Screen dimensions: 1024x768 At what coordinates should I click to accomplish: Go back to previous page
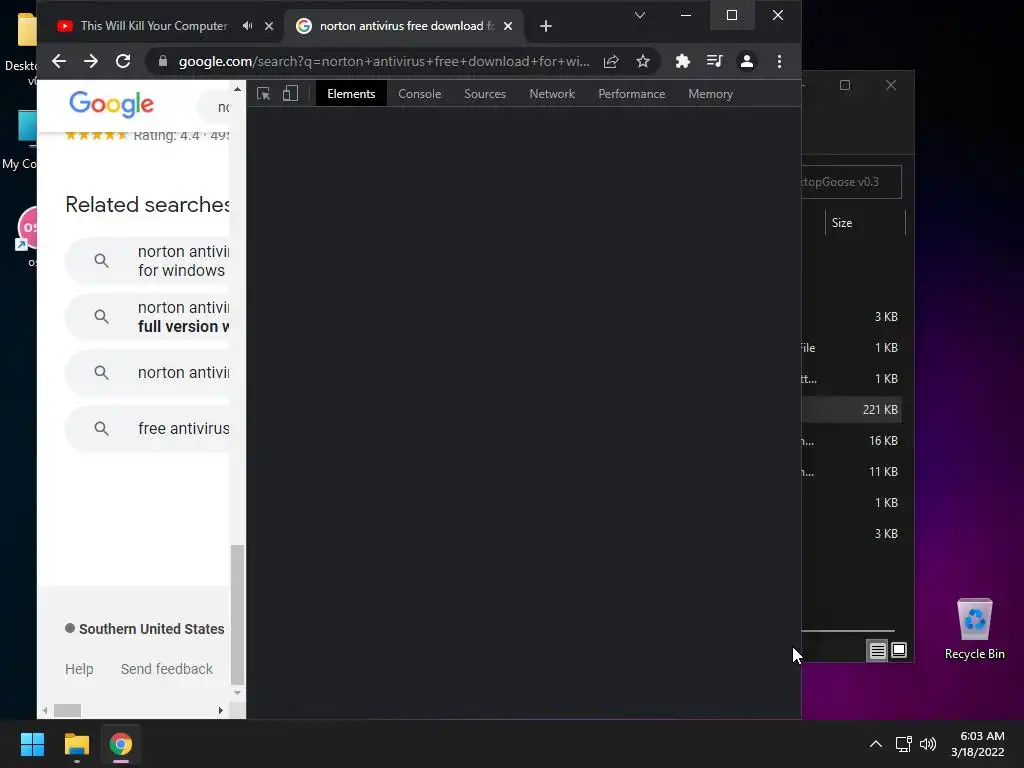click(59, 61)
